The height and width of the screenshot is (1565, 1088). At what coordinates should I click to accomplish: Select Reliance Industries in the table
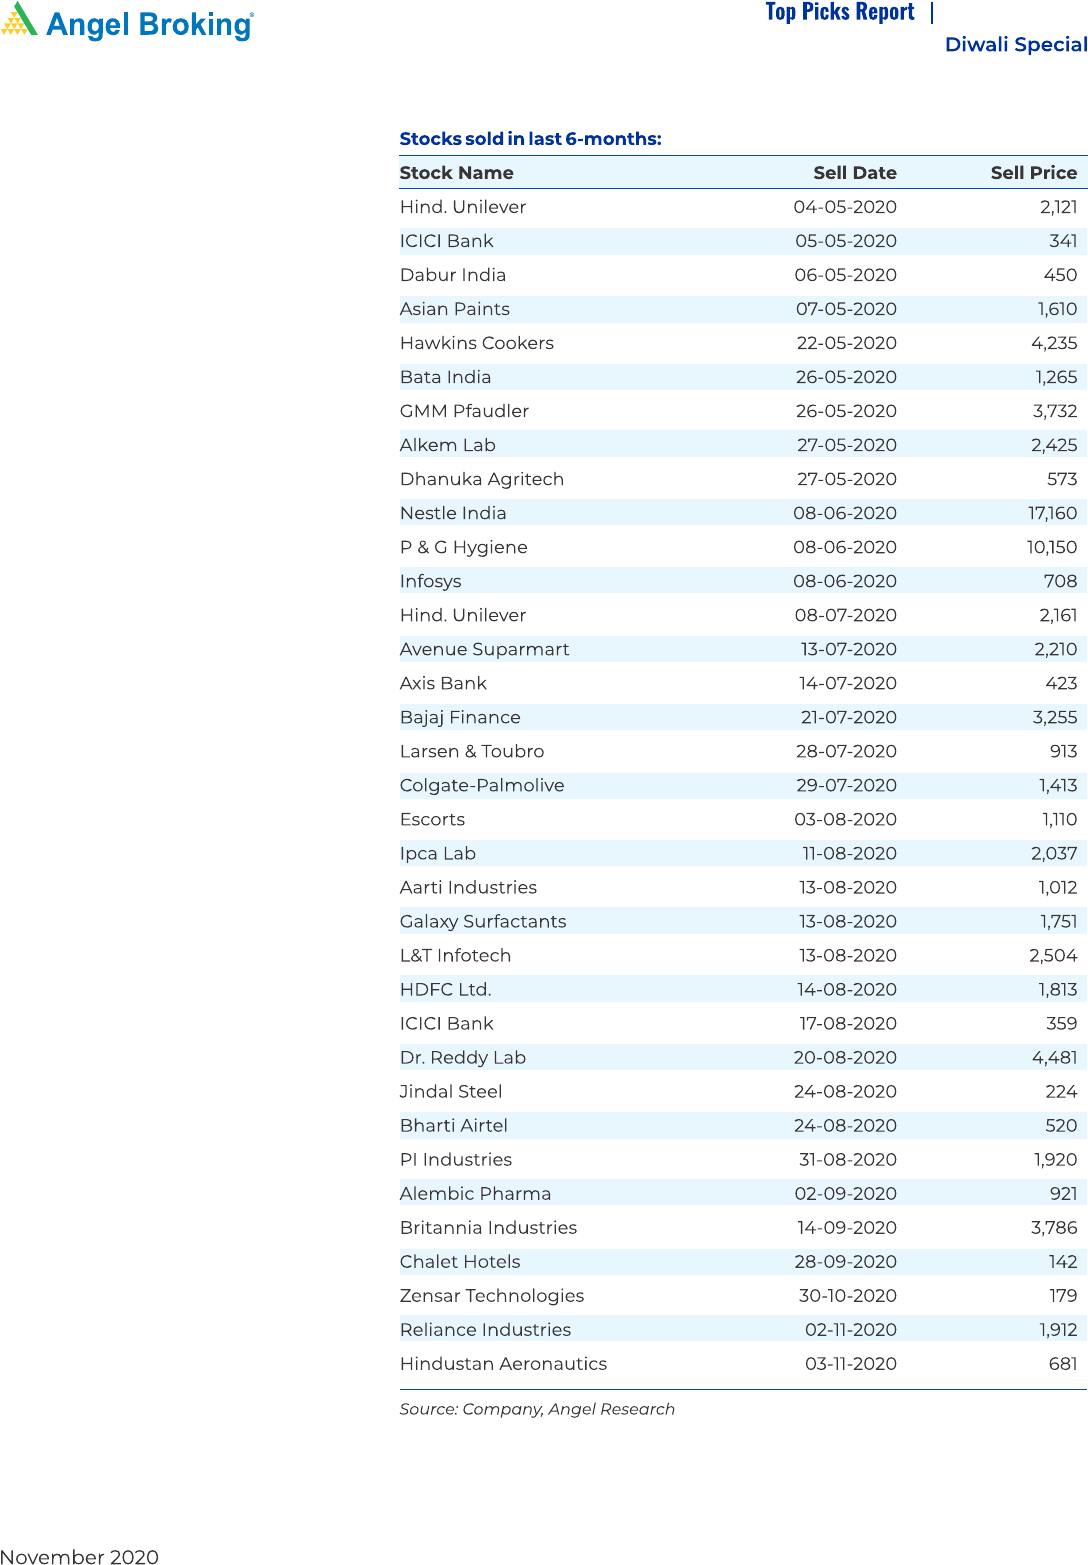[485, 1329]
